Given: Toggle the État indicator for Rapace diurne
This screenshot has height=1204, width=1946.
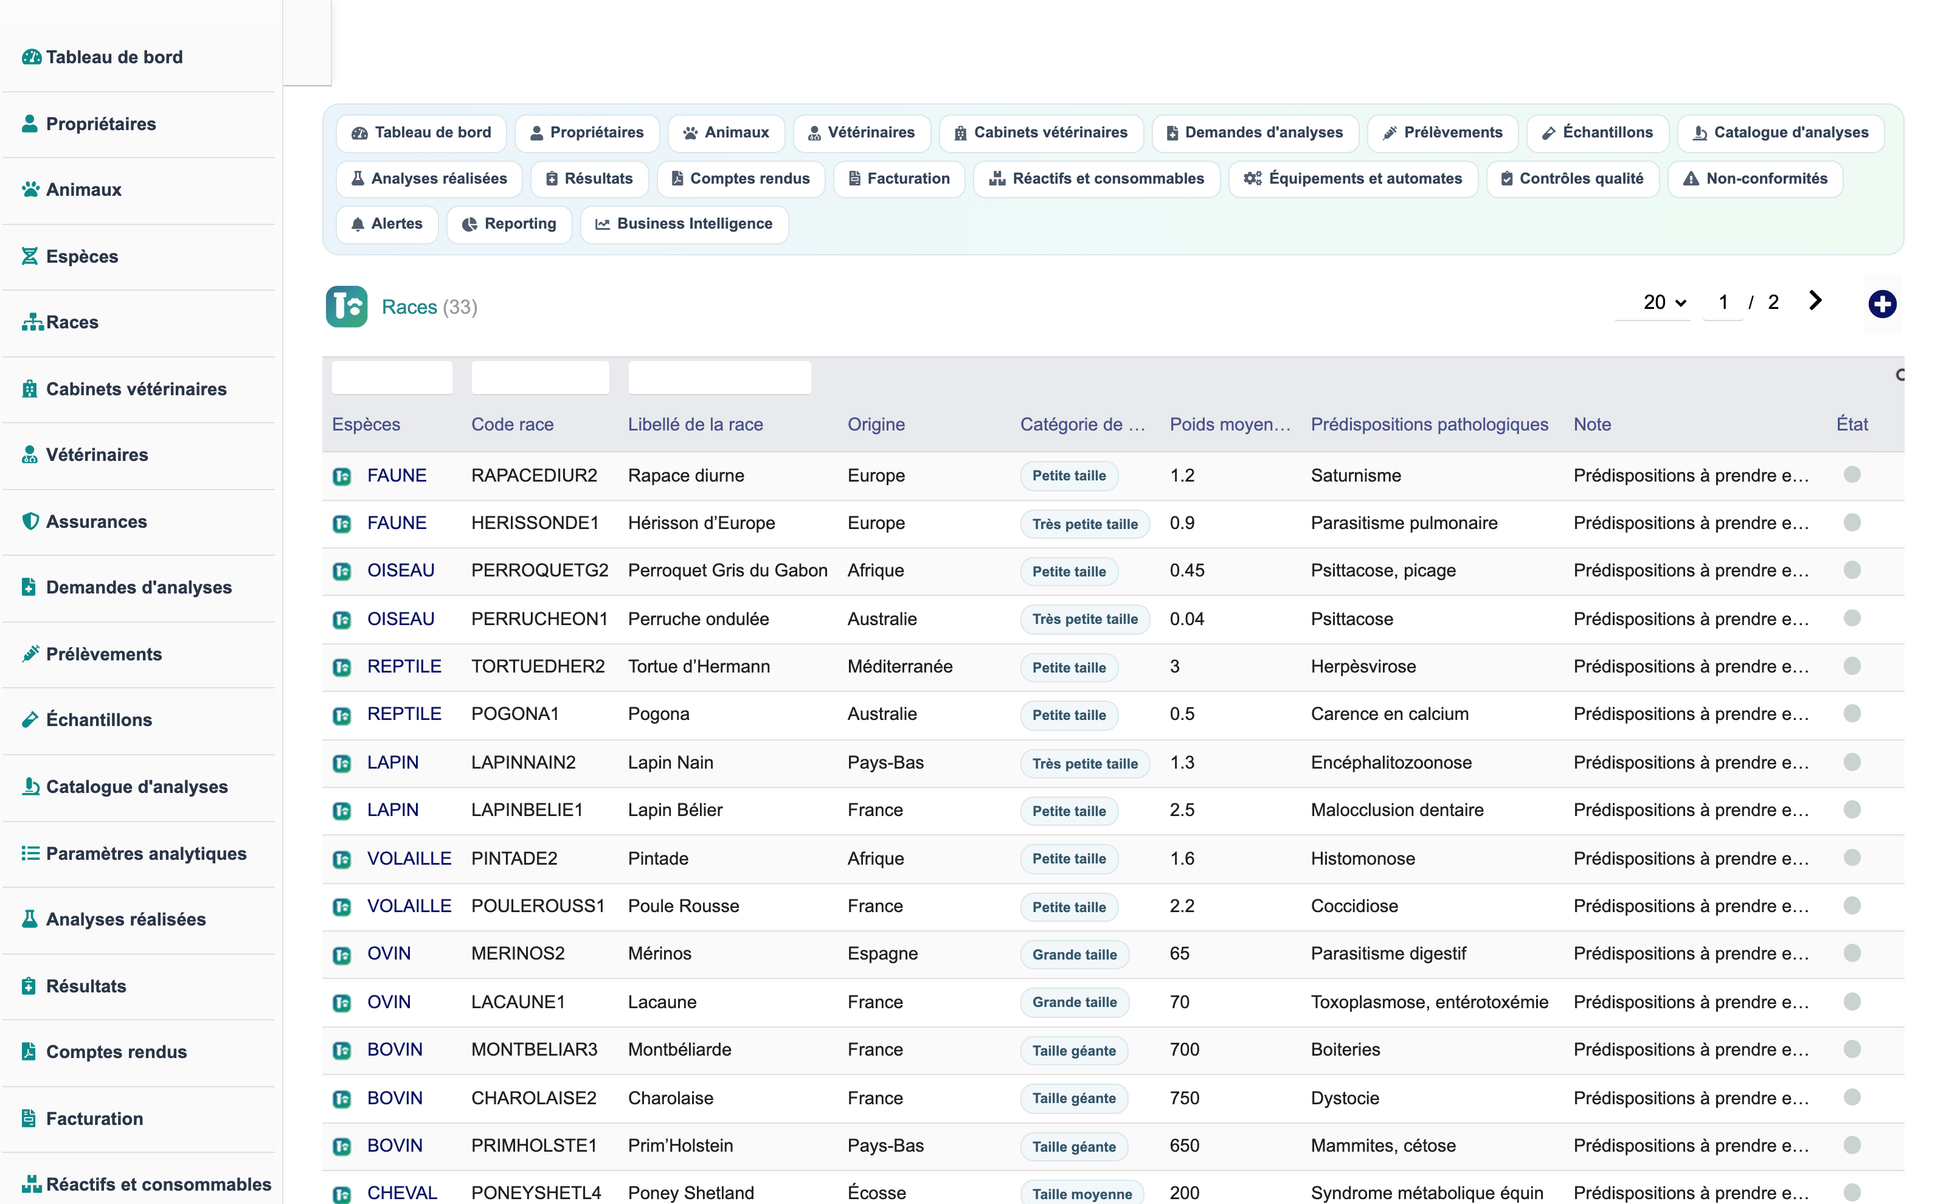Looking at the screenshot, I should pyautogui.click(x=1852, y=475).
